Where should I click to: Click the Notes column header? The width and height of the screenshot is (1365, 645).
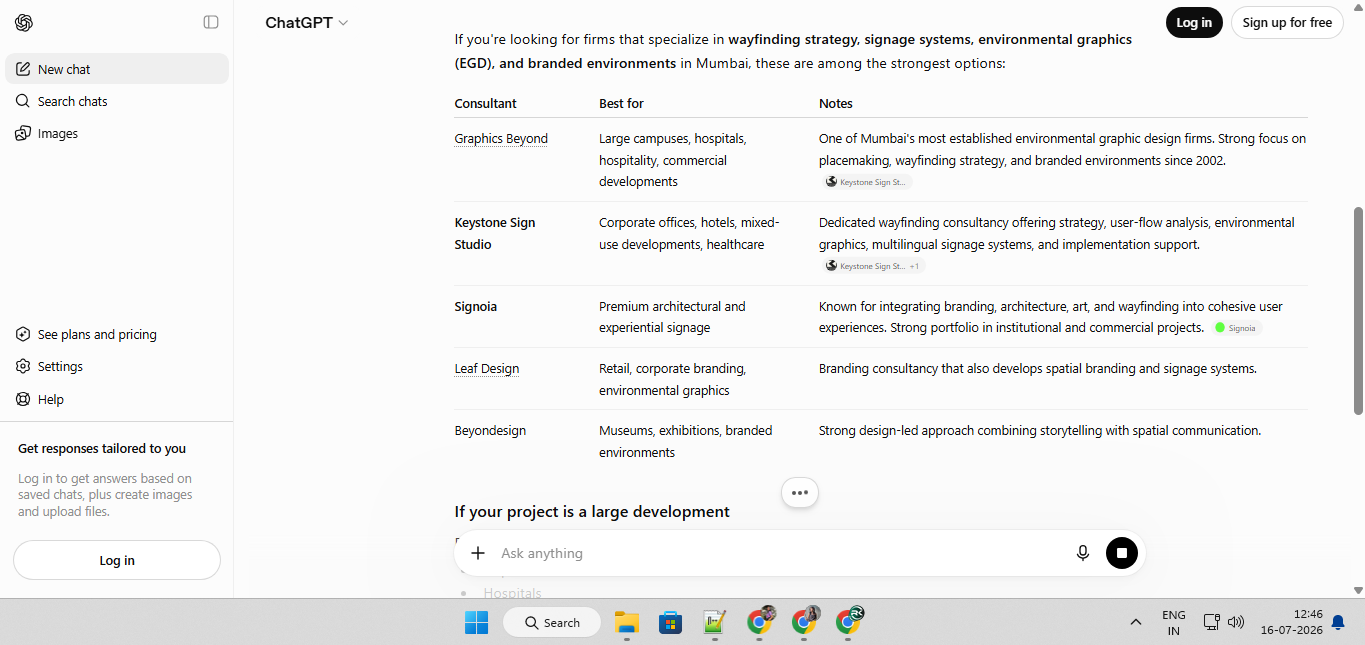tap(836, 104)
